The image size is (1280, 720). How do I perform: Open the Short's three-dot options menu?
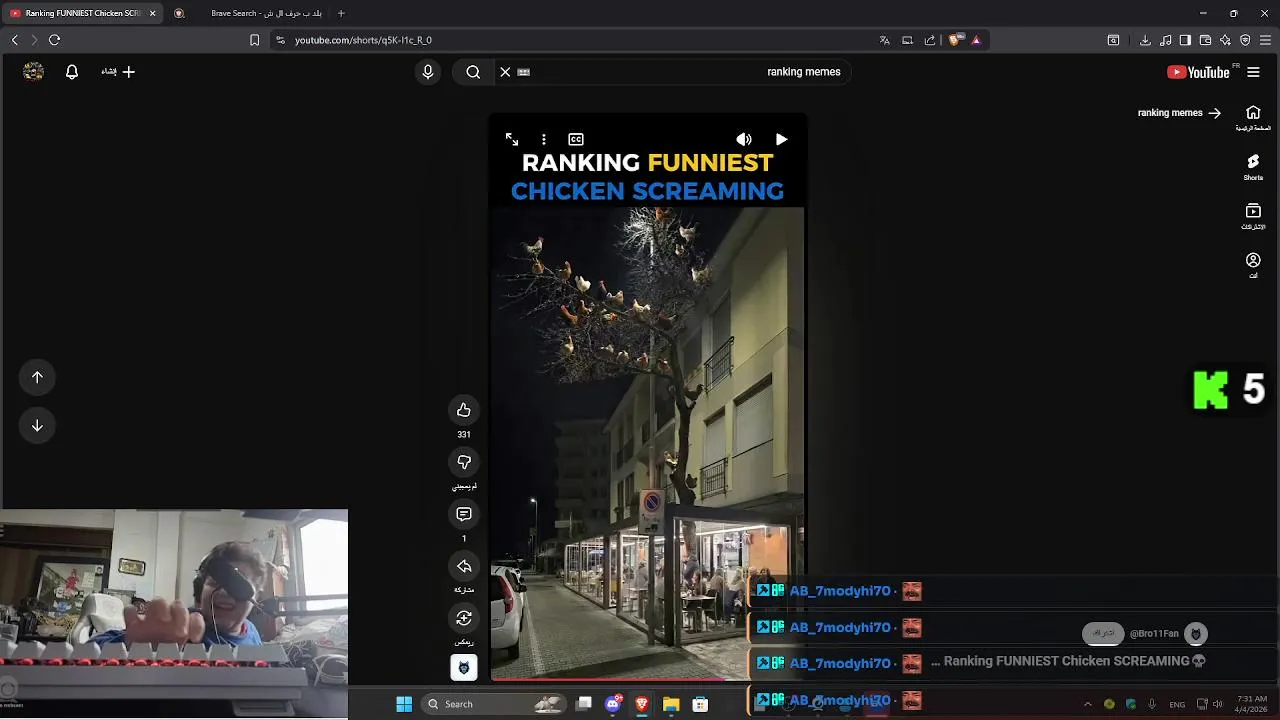(544, 139)
